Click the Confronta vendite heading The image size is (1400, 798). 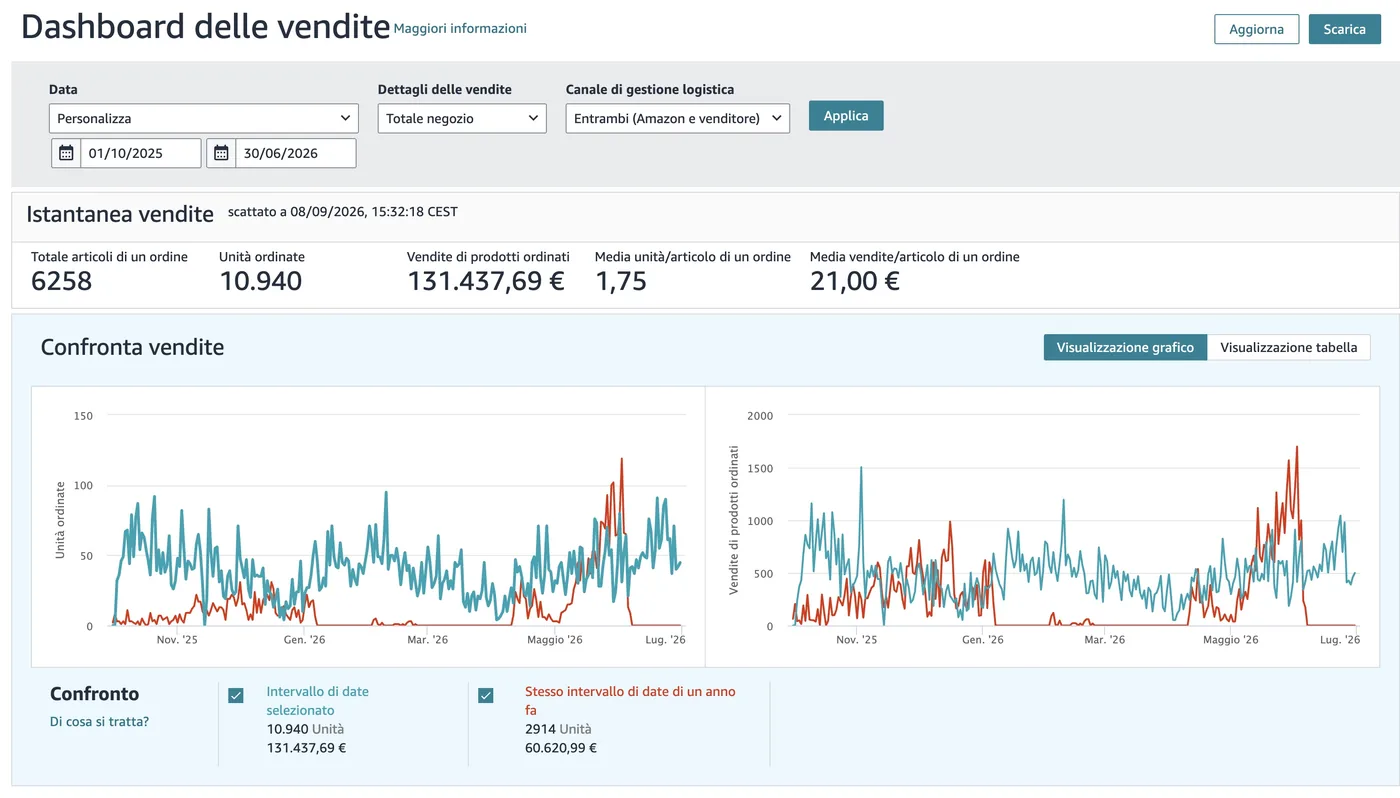pyautogui.click(x=132, y=348)
